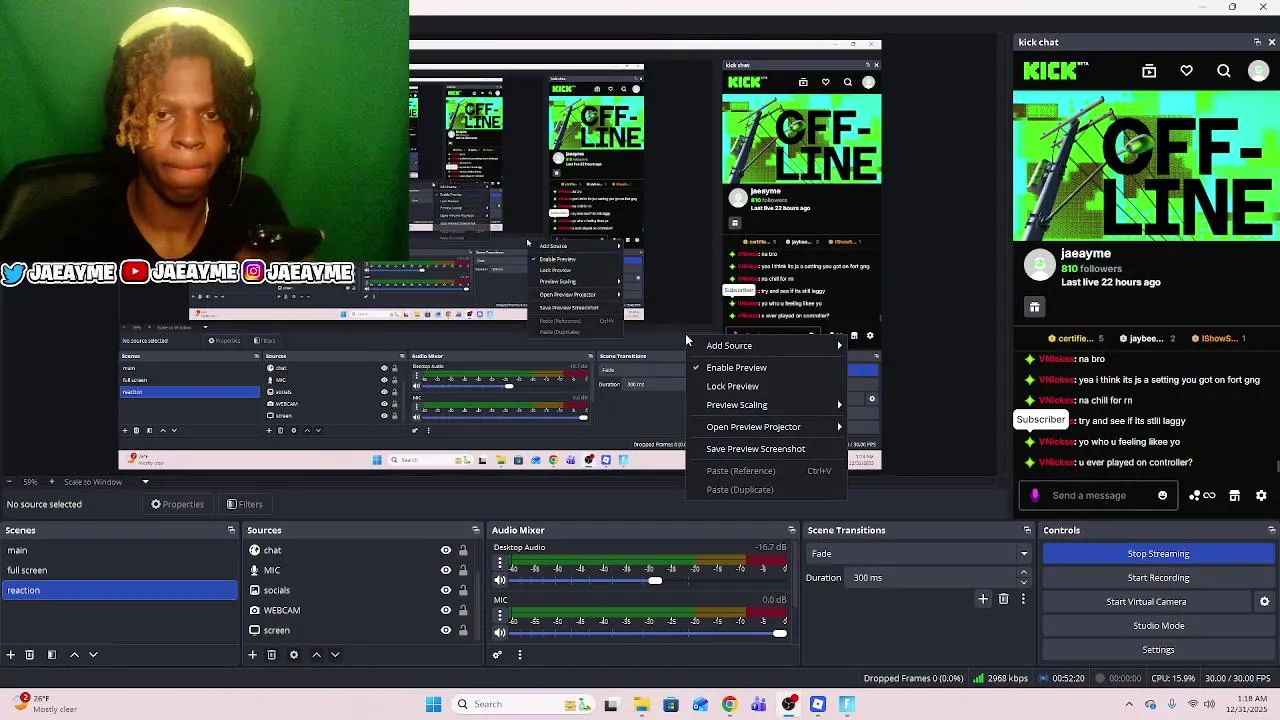
Task: Open the gift subs icon under jaeayme
Action: [1035, 307]
